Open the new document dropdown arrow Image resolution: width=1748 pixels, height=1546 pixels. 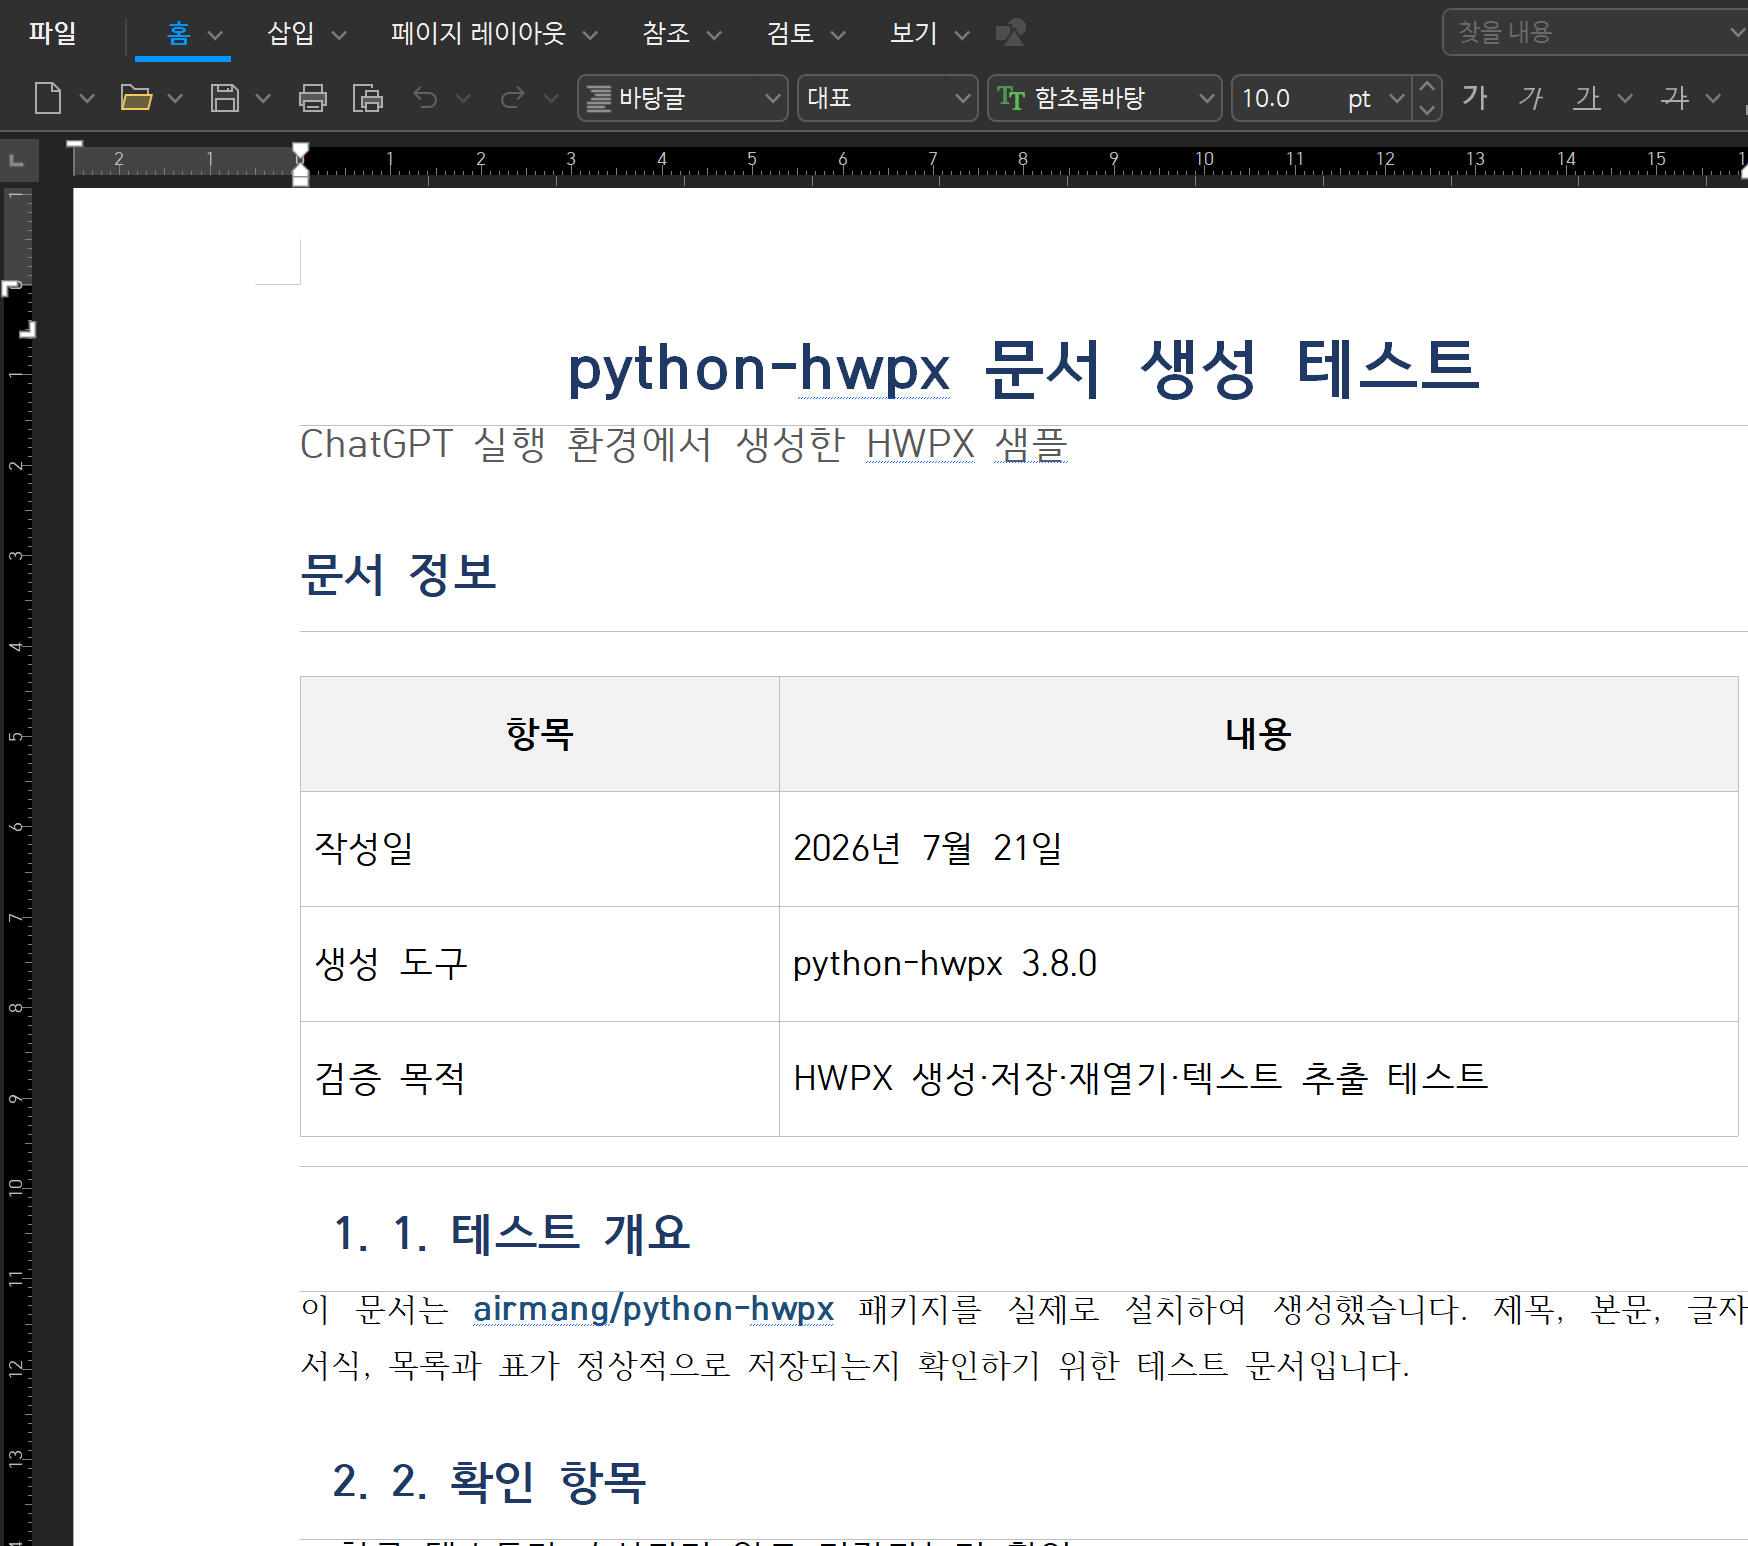pyautogui.click(x=87, y=98)
